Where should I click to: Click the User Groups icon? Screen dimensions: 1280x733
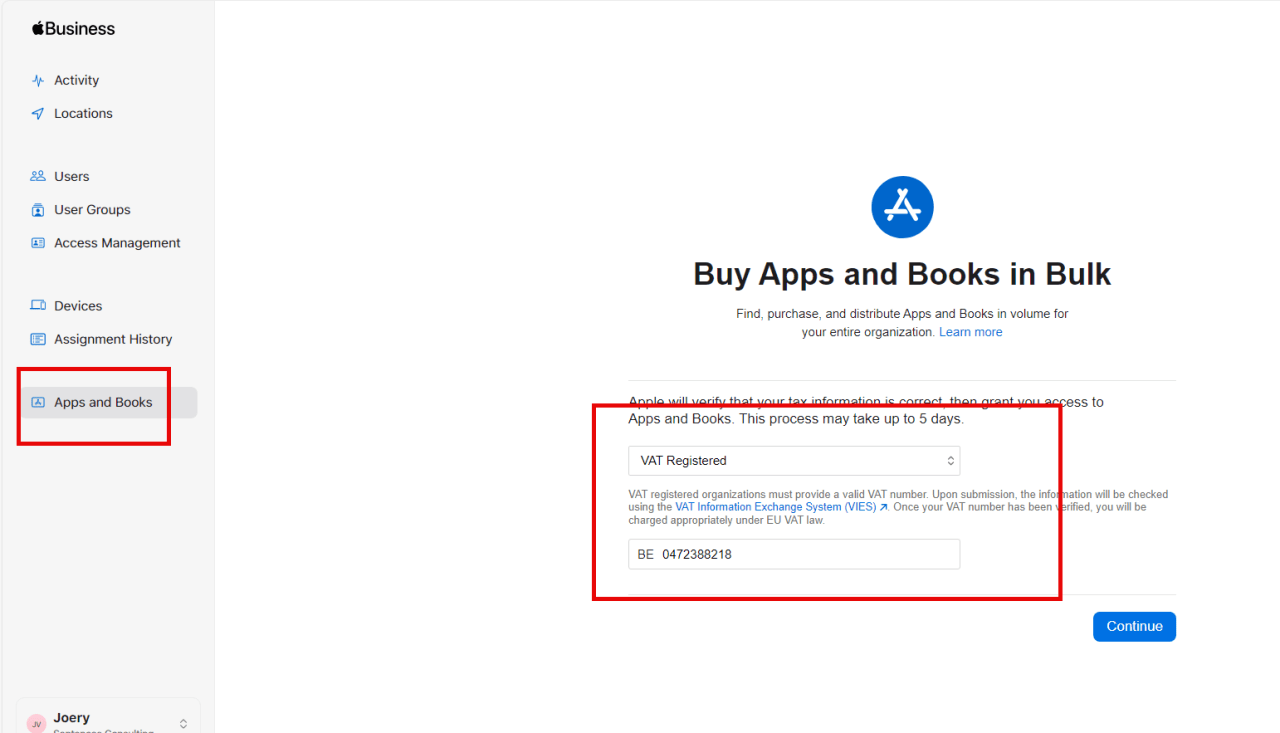coord(38,210)
